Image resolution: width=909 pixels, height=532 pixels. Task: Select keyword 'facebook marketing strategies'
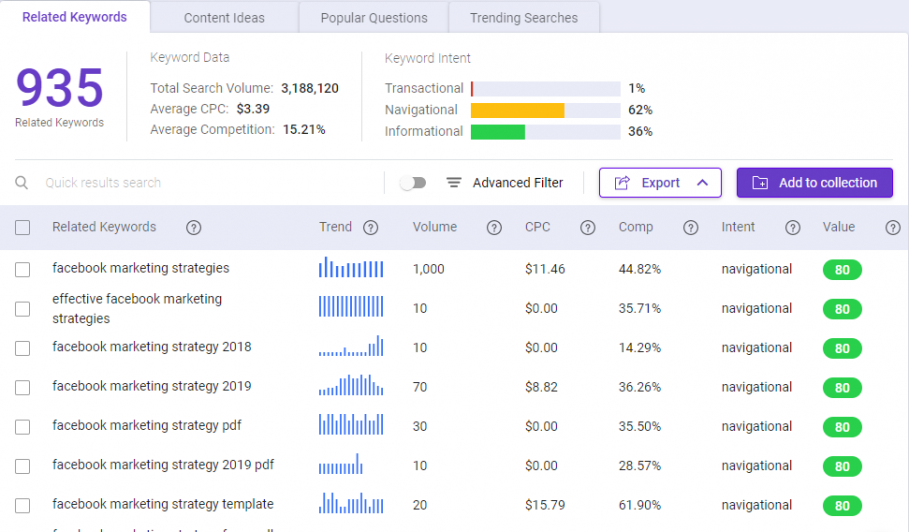141,268
